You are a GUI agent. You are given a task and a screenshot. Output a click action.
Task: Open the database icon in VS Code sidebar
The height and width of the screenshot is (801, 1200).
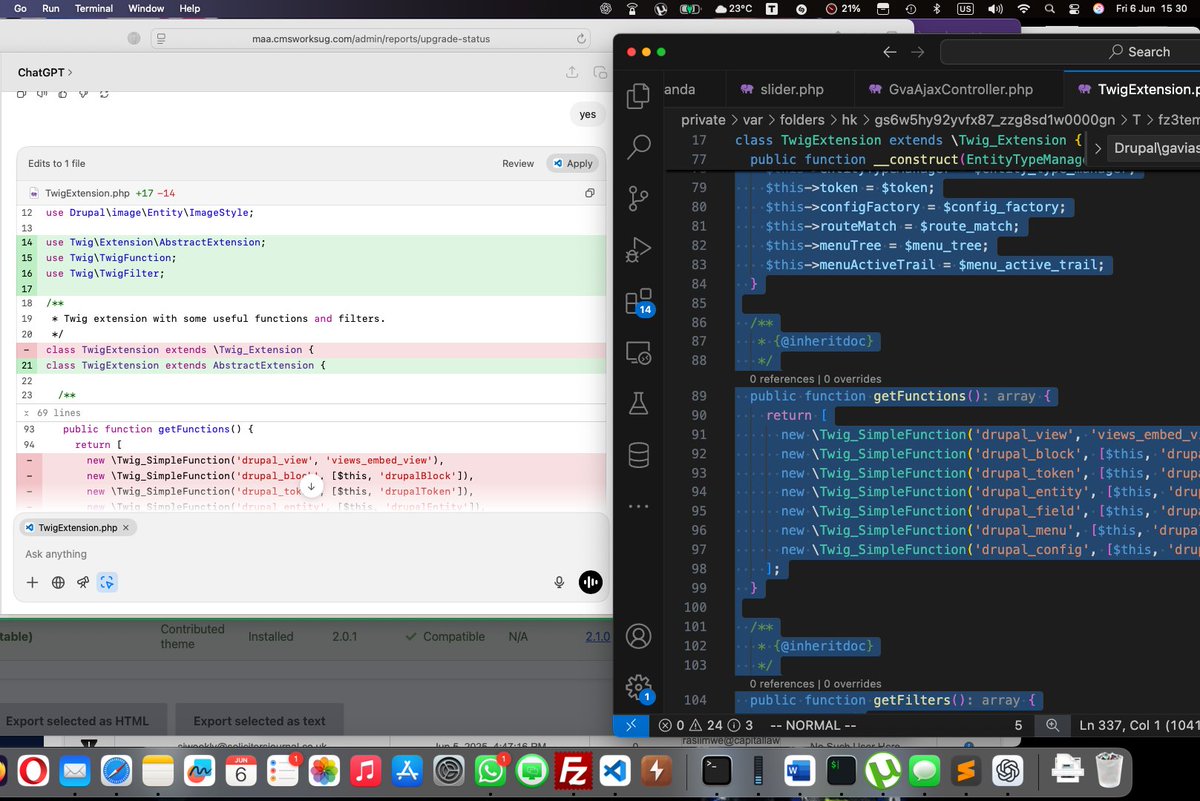point(638,455)
